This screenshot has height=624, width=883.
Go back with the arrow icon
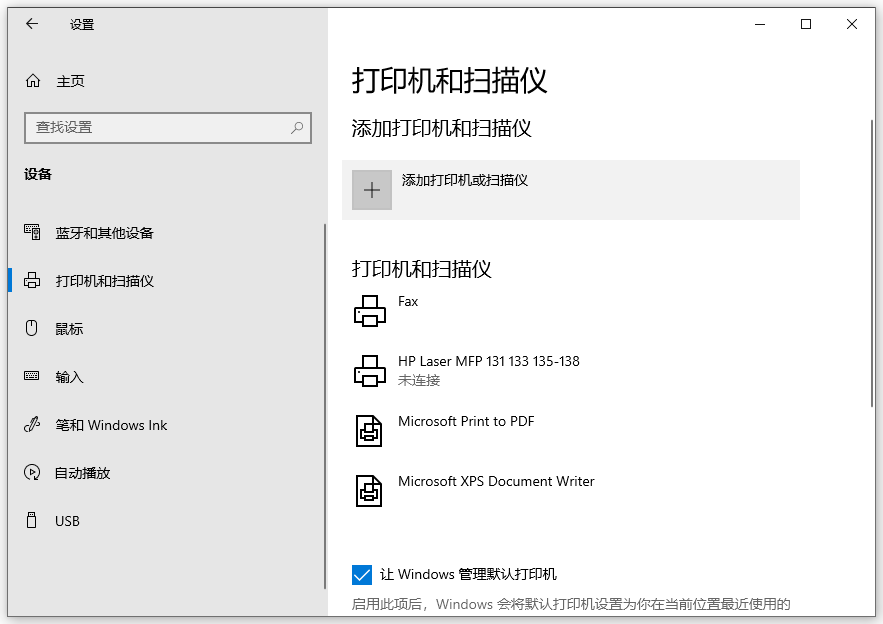pos(32,24)
